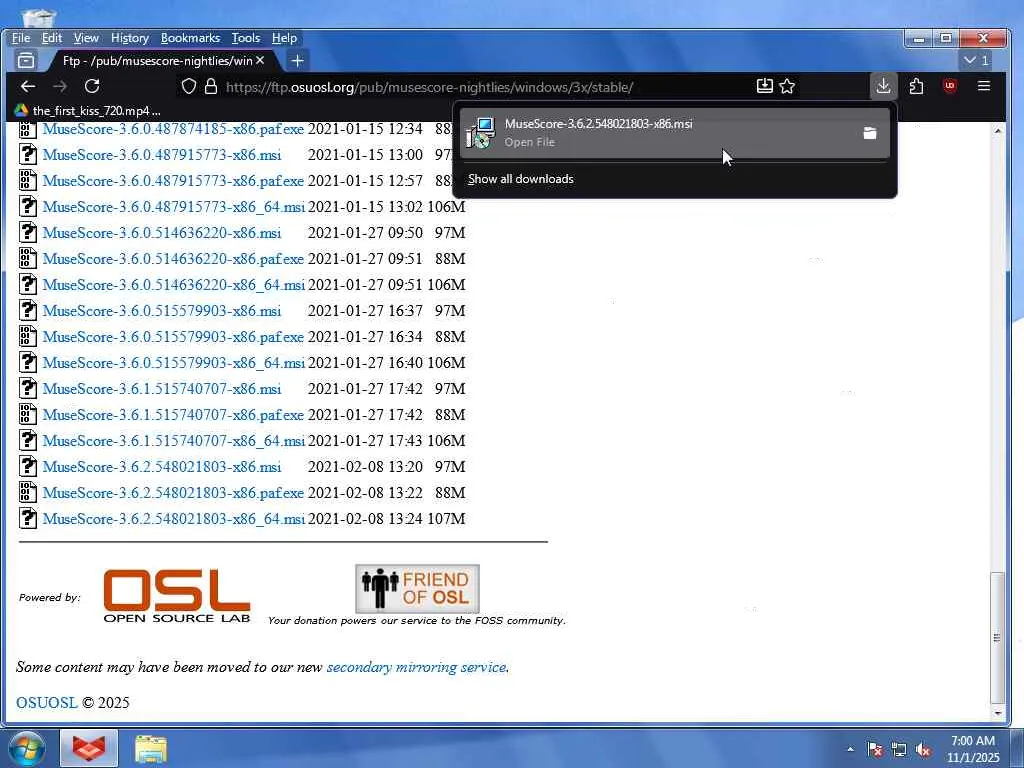Show downloaded MSI file in folder
Viewport: 1024px width, 768px height.
click(x=870, y=133)
